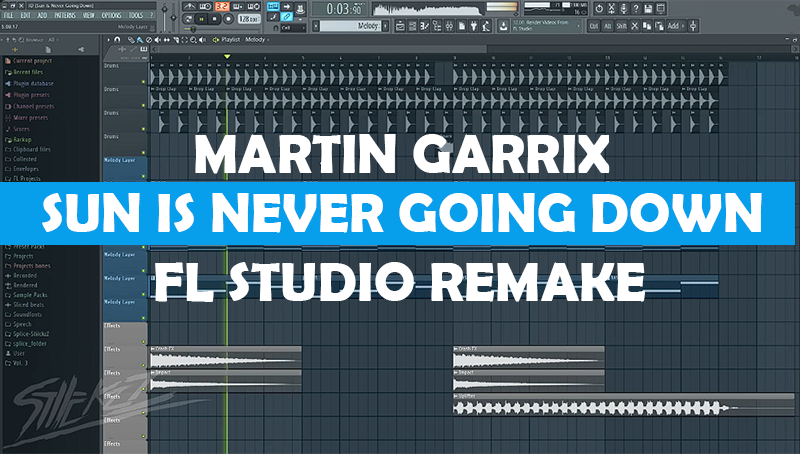
Task: Open the OPTIONS menu
Action: coord(111,15)
